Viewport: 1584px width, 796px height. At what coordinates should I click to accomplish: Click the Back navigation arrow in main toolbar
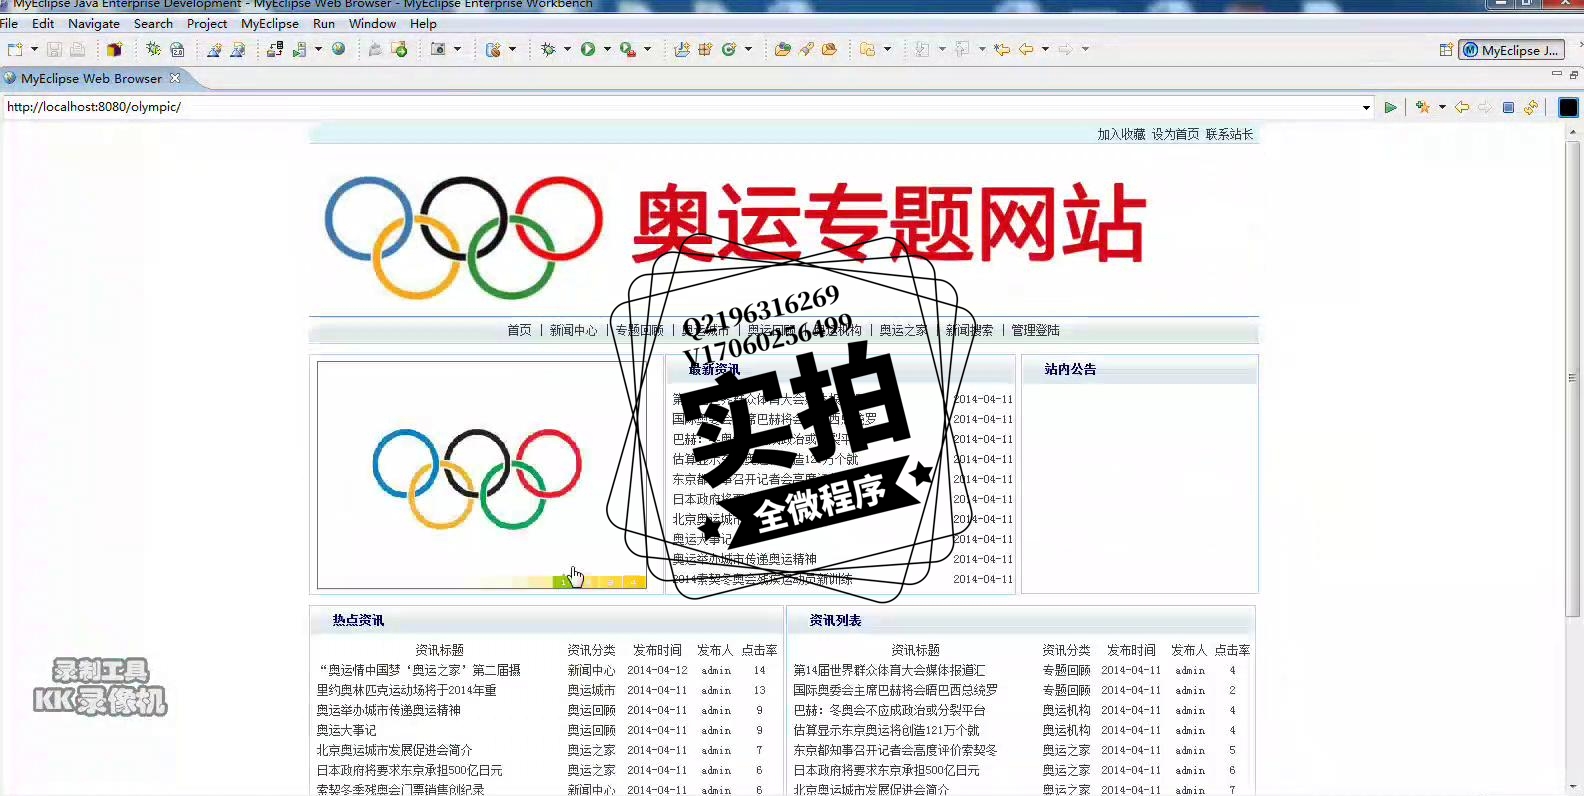[1026, 49]
